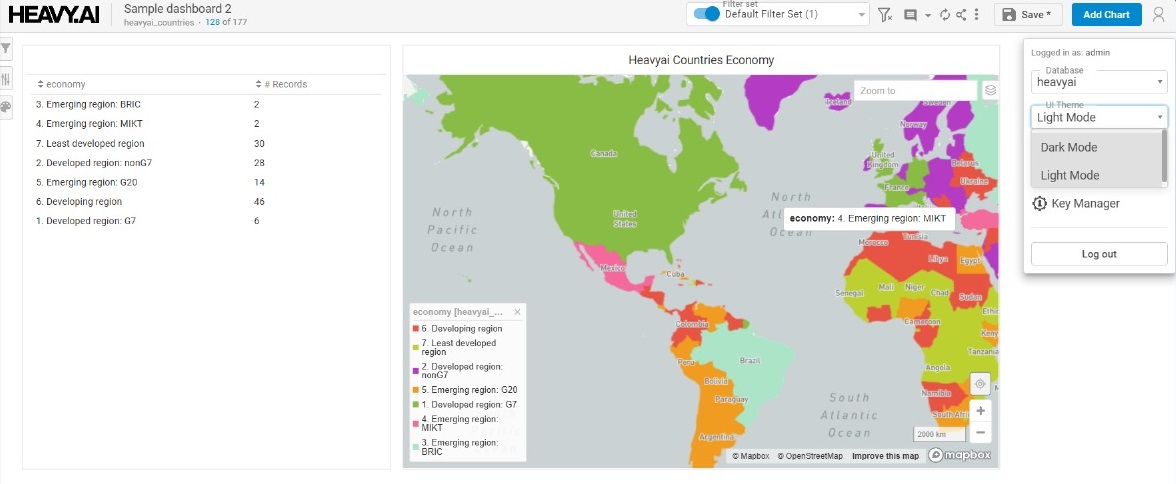Open the color palette sidebar icon
The height and width of the screenshot is (484, 1176).
click(6, 107)
